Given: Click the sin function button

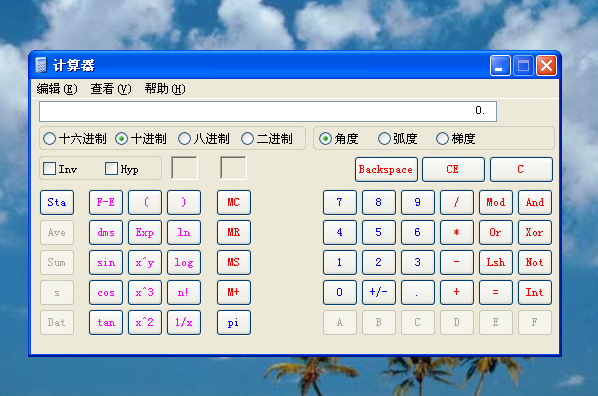Looking at the screenshot, I should (x=106, y=262).
